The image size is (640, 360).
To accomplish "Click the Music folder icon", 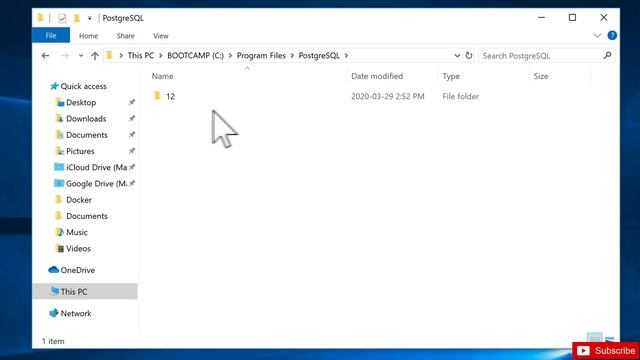I will [60, 232].
